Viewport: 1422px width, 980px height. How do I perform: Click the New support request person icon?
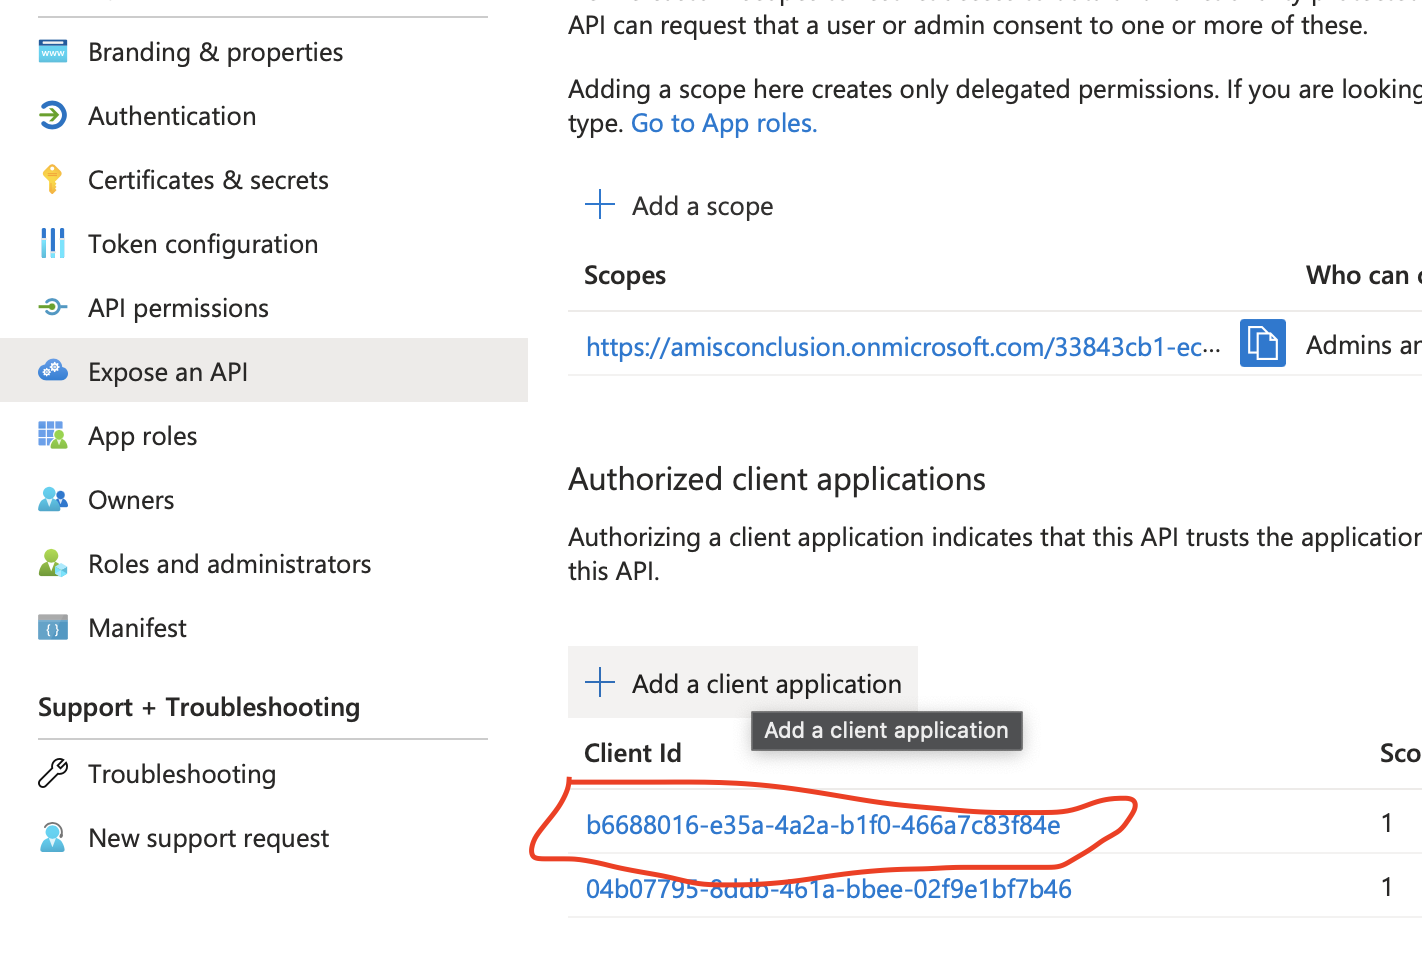(52, 837)
